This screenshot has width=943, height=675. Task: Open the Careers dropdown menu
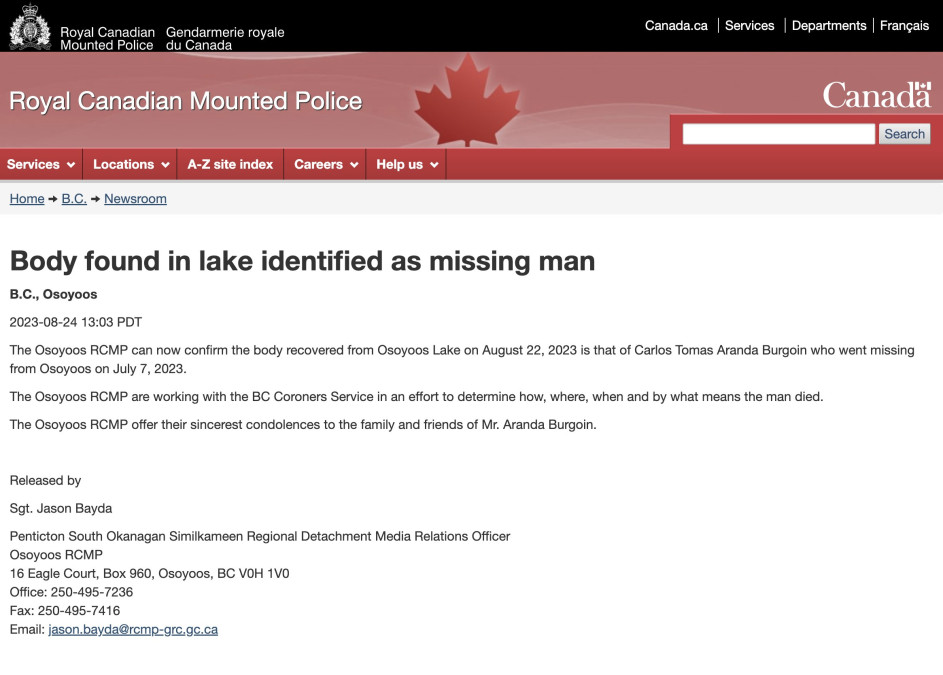pyautogui.click(x=326, y=164)
